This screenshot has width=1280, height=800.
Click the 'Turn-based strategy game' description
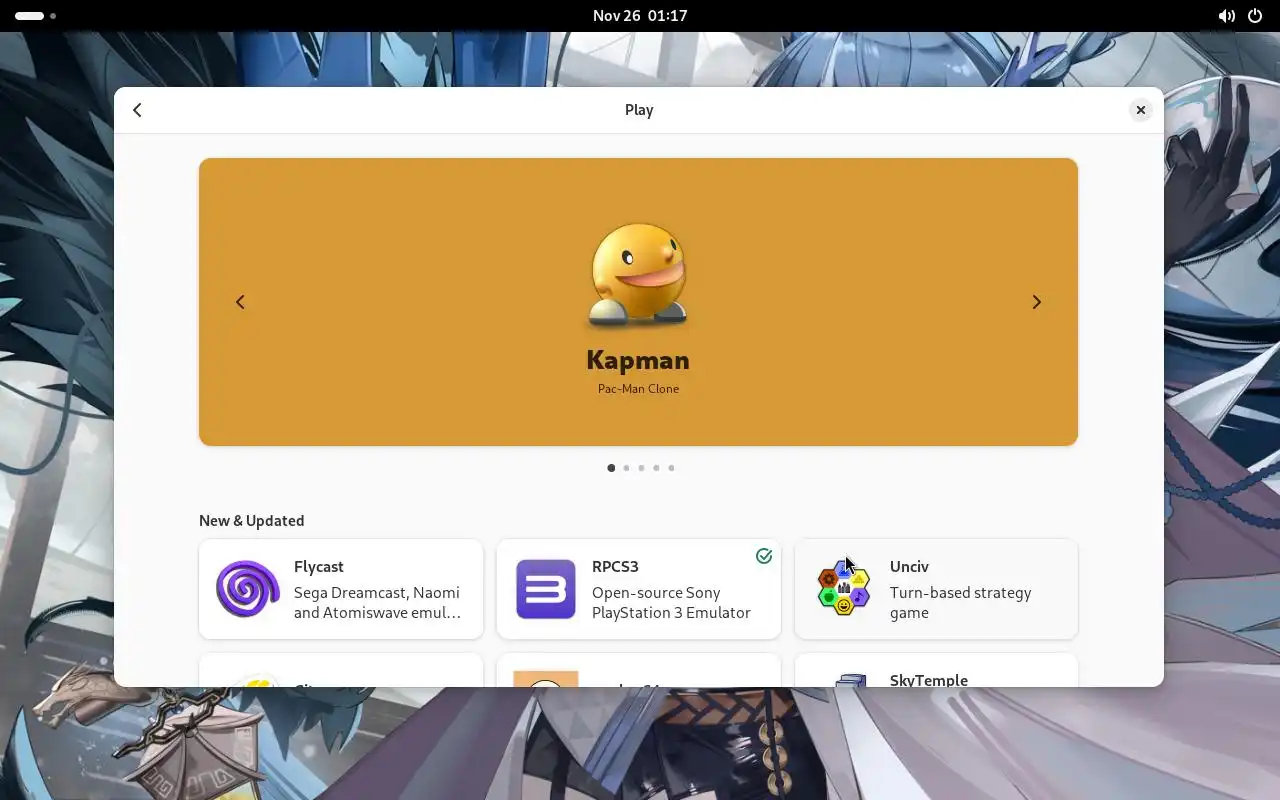tap(960, 603)
